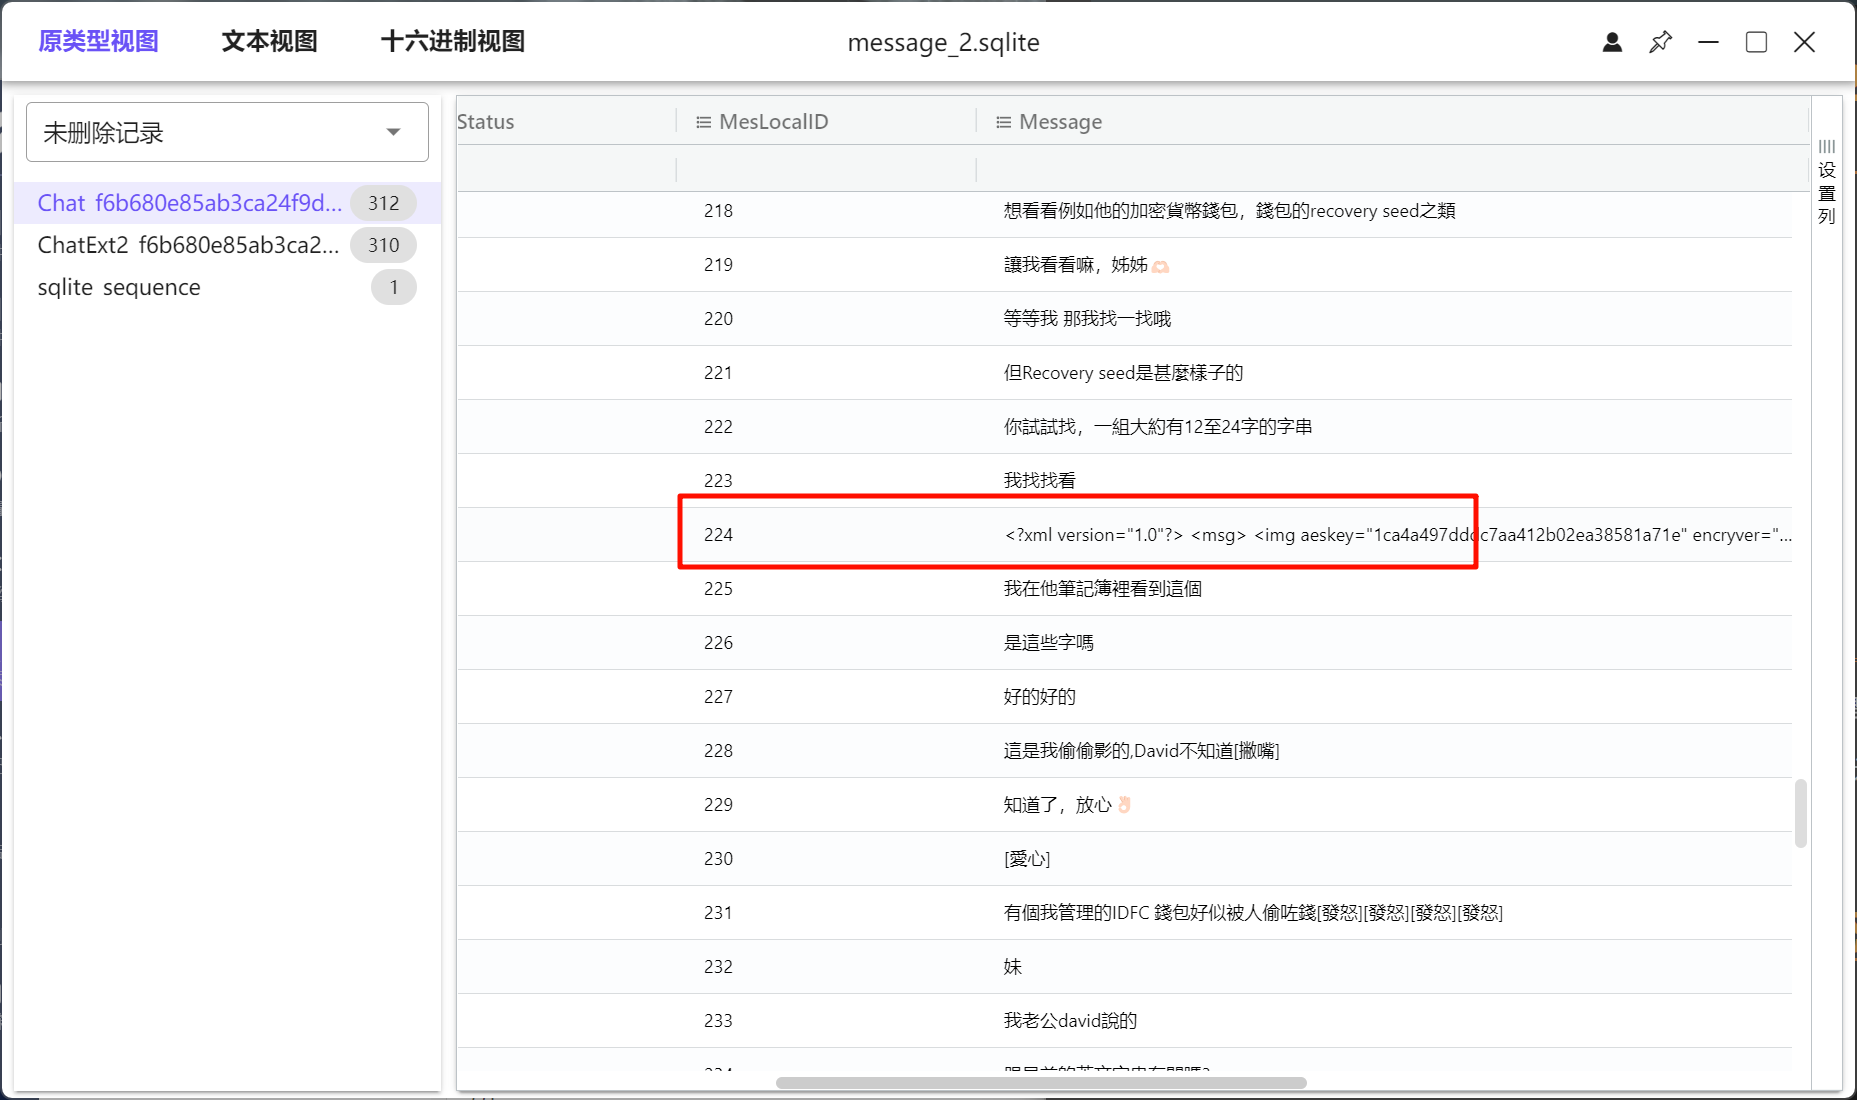Close the message_2.sqlite viewer

click(1804, 42)
